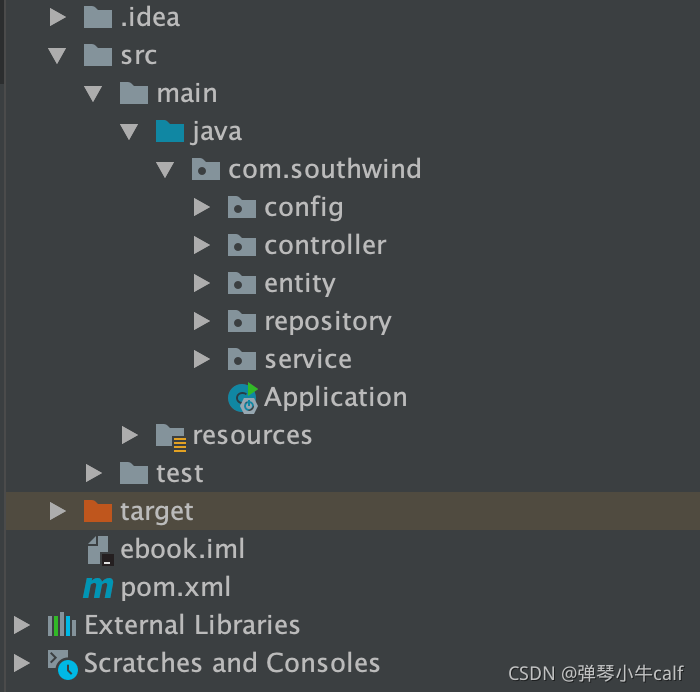
Task: Click the resources folder icon
Action: click(x=171, y=436)
